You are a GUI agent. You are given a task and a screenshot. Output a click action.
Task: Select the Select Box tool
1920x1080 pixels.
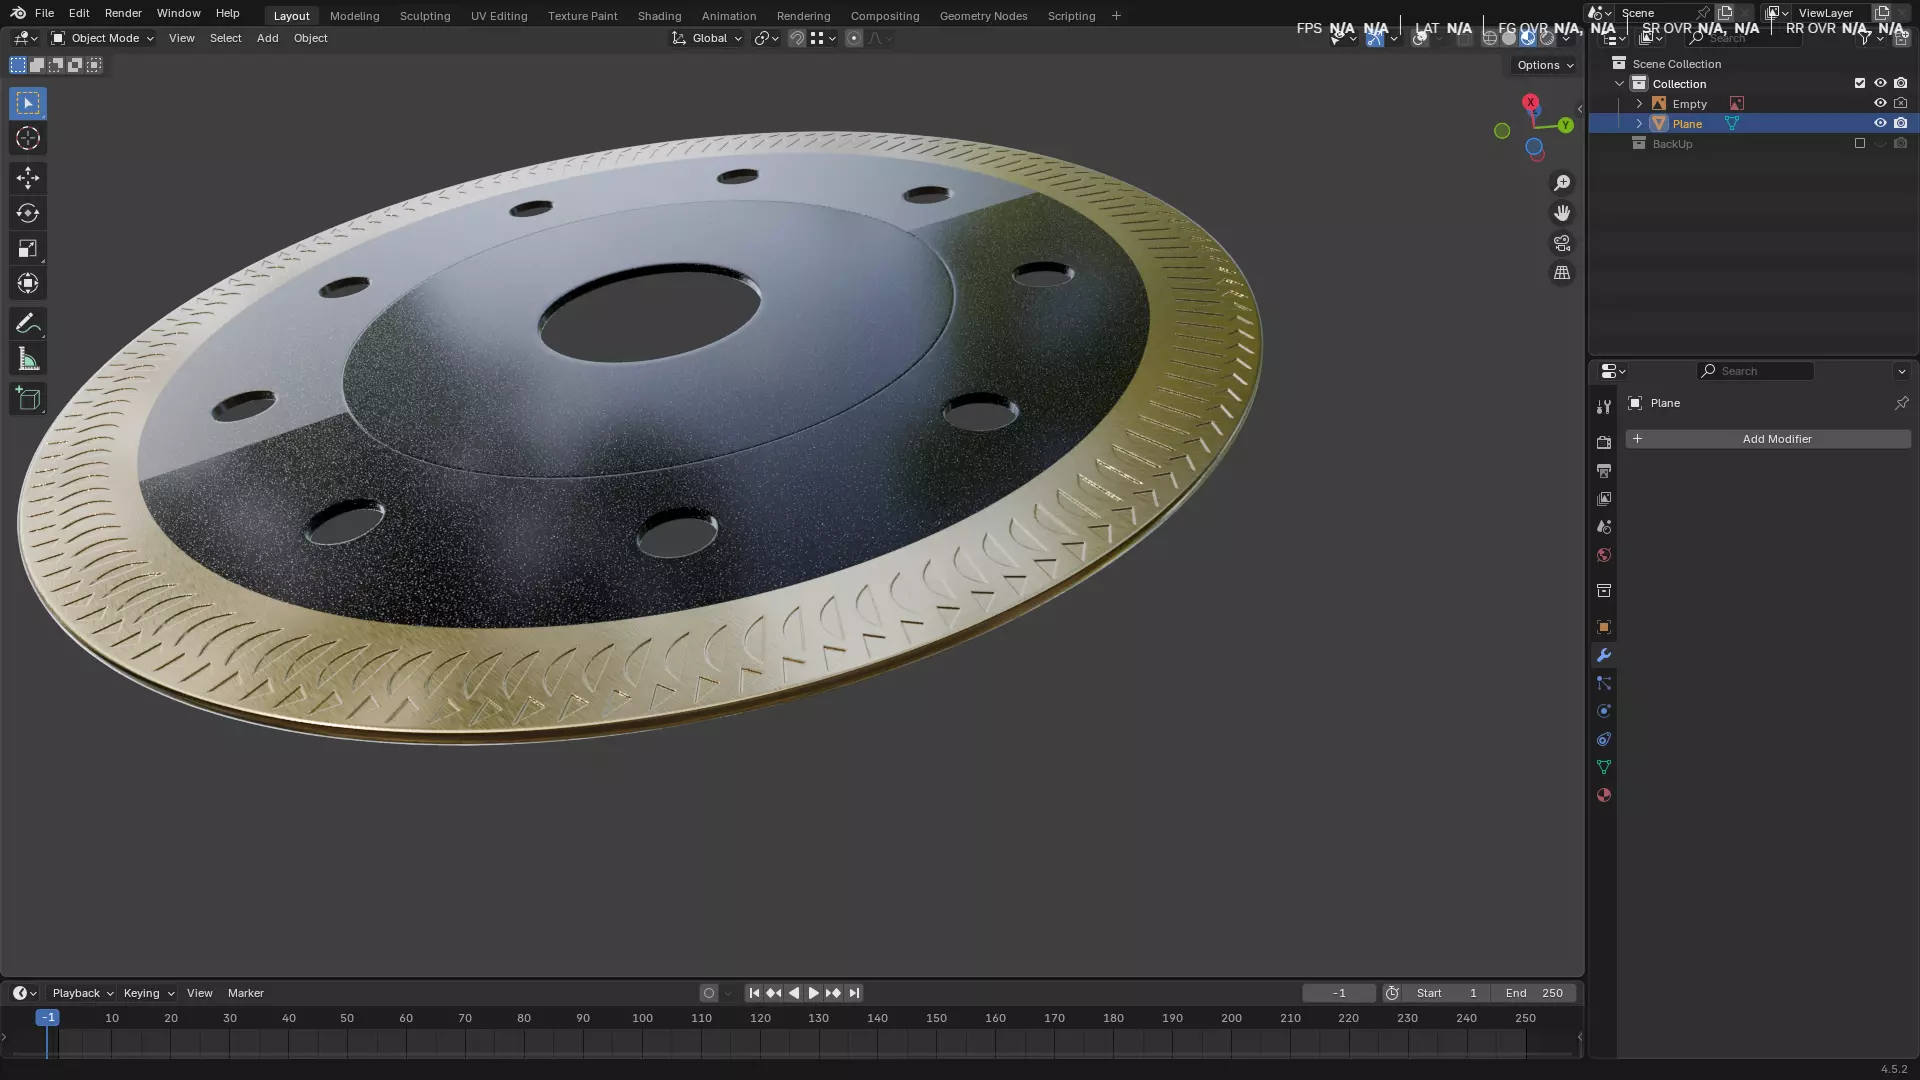[28, 103]
